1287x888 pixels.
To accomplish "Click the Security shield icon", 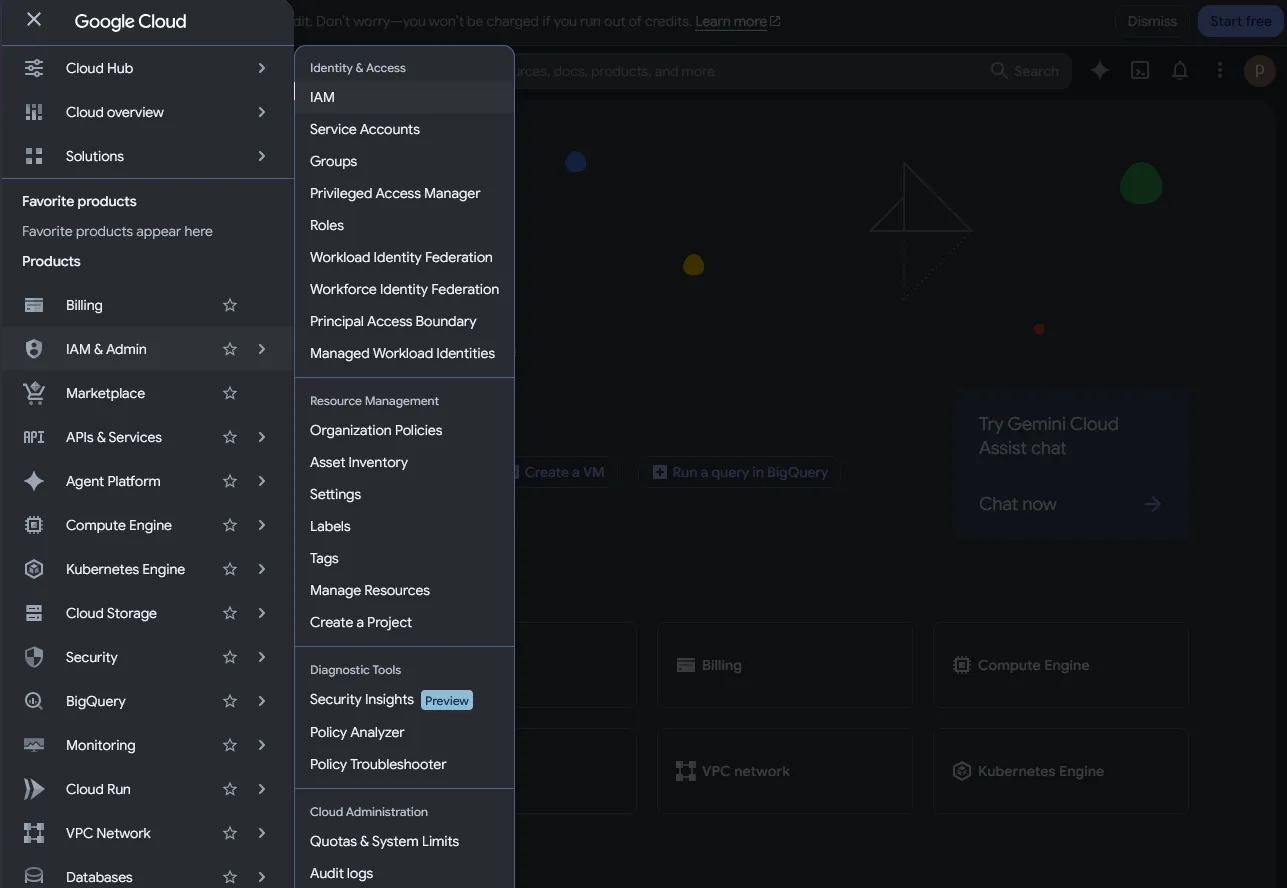I will pos(34,657).
